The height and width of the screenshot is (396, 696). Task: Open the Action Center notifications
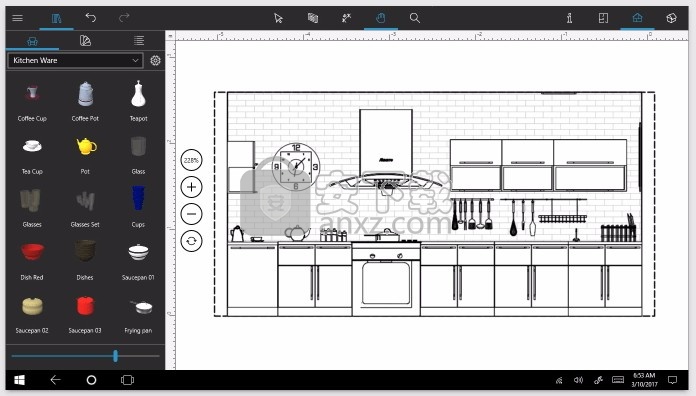(x=673, y=380)
